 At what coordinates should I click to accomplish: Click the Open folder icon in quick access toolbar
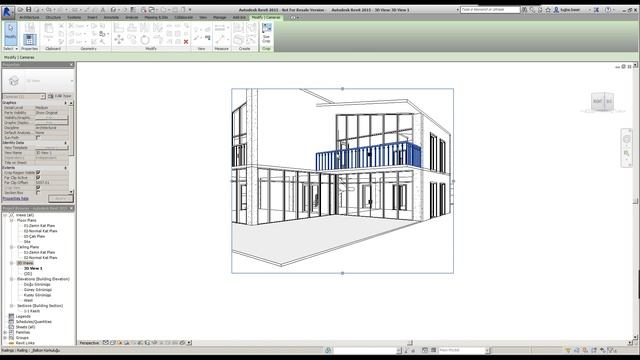tap(20, 10)
